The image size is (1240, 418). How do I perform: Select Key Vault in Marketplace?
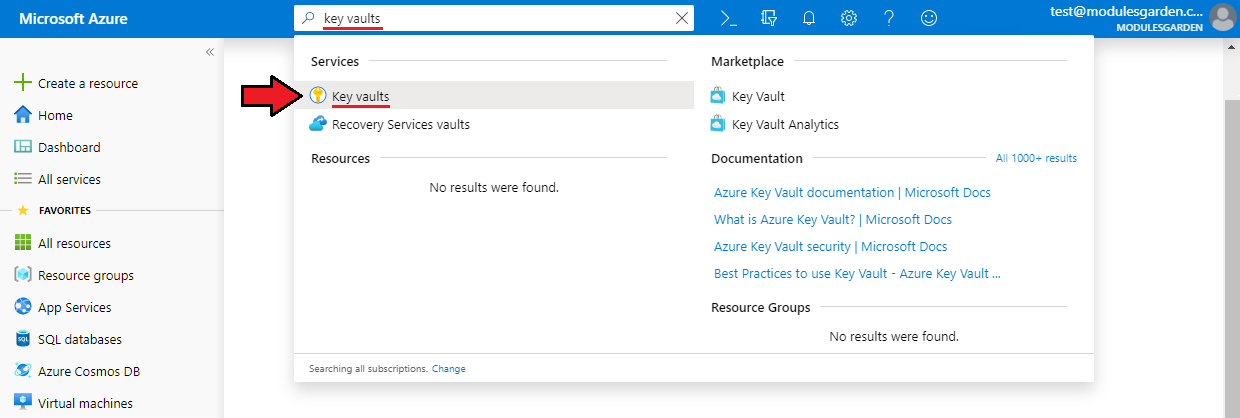click(758, 97)
